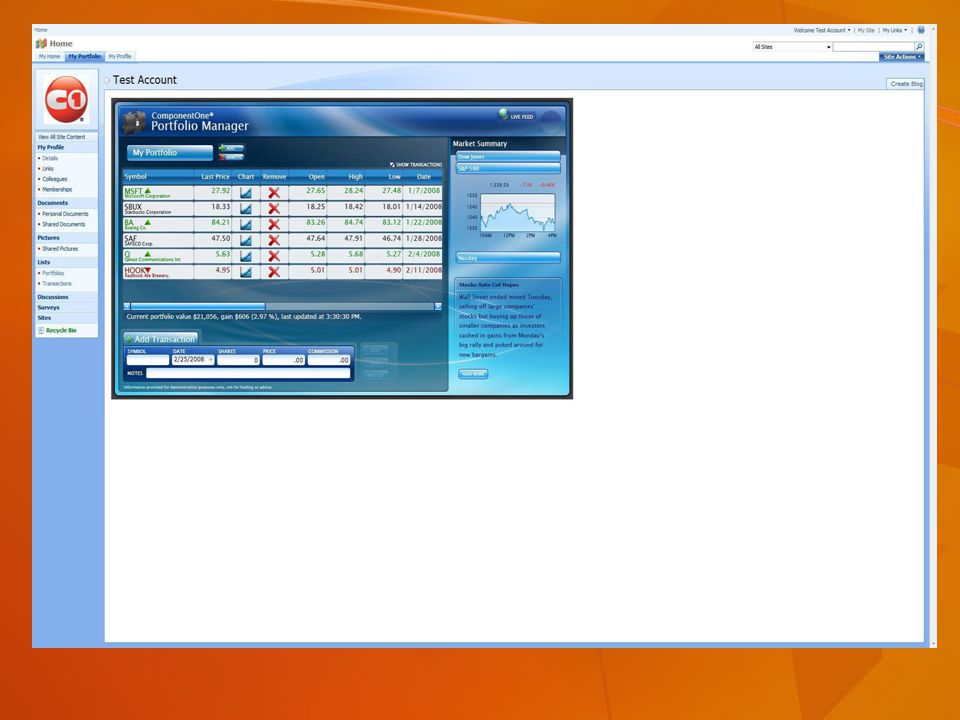Open the Transactions list link
The width and height of the screenshot is (960, 720).
tap(57, 284)
